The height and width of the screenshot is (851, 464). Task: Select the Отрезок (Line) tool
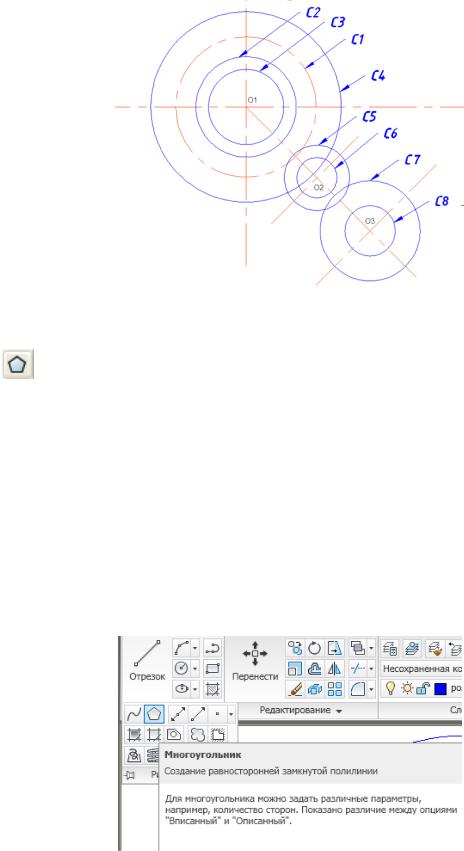pyautogui.click(x=147, y=661)
